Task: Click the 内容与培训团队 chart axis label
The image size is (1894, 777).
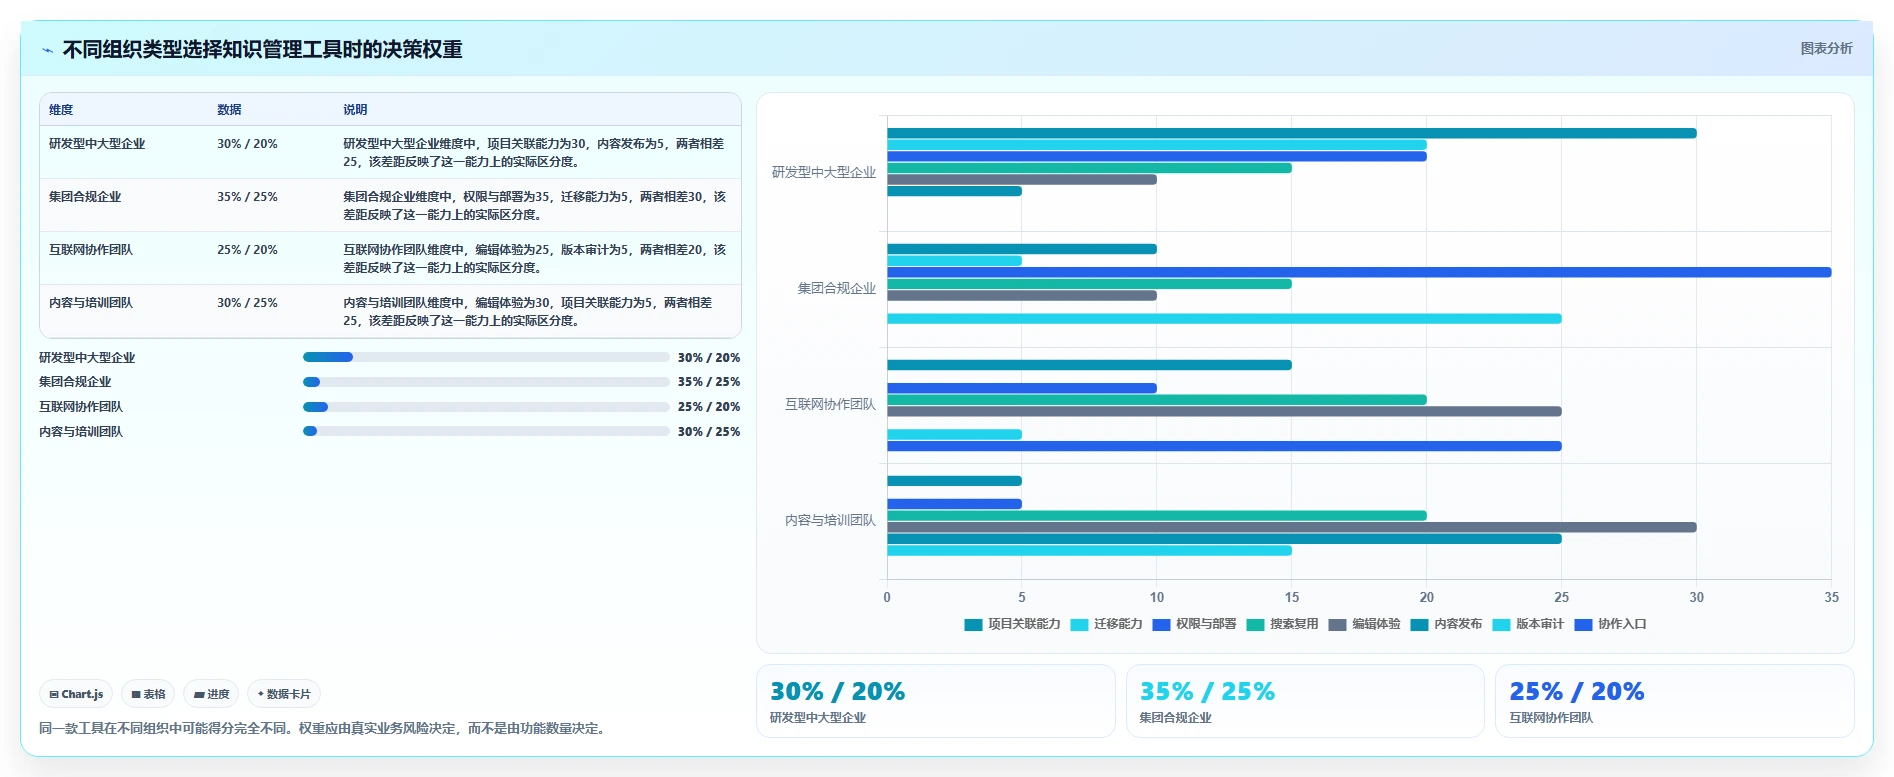Action: point(830,521)
